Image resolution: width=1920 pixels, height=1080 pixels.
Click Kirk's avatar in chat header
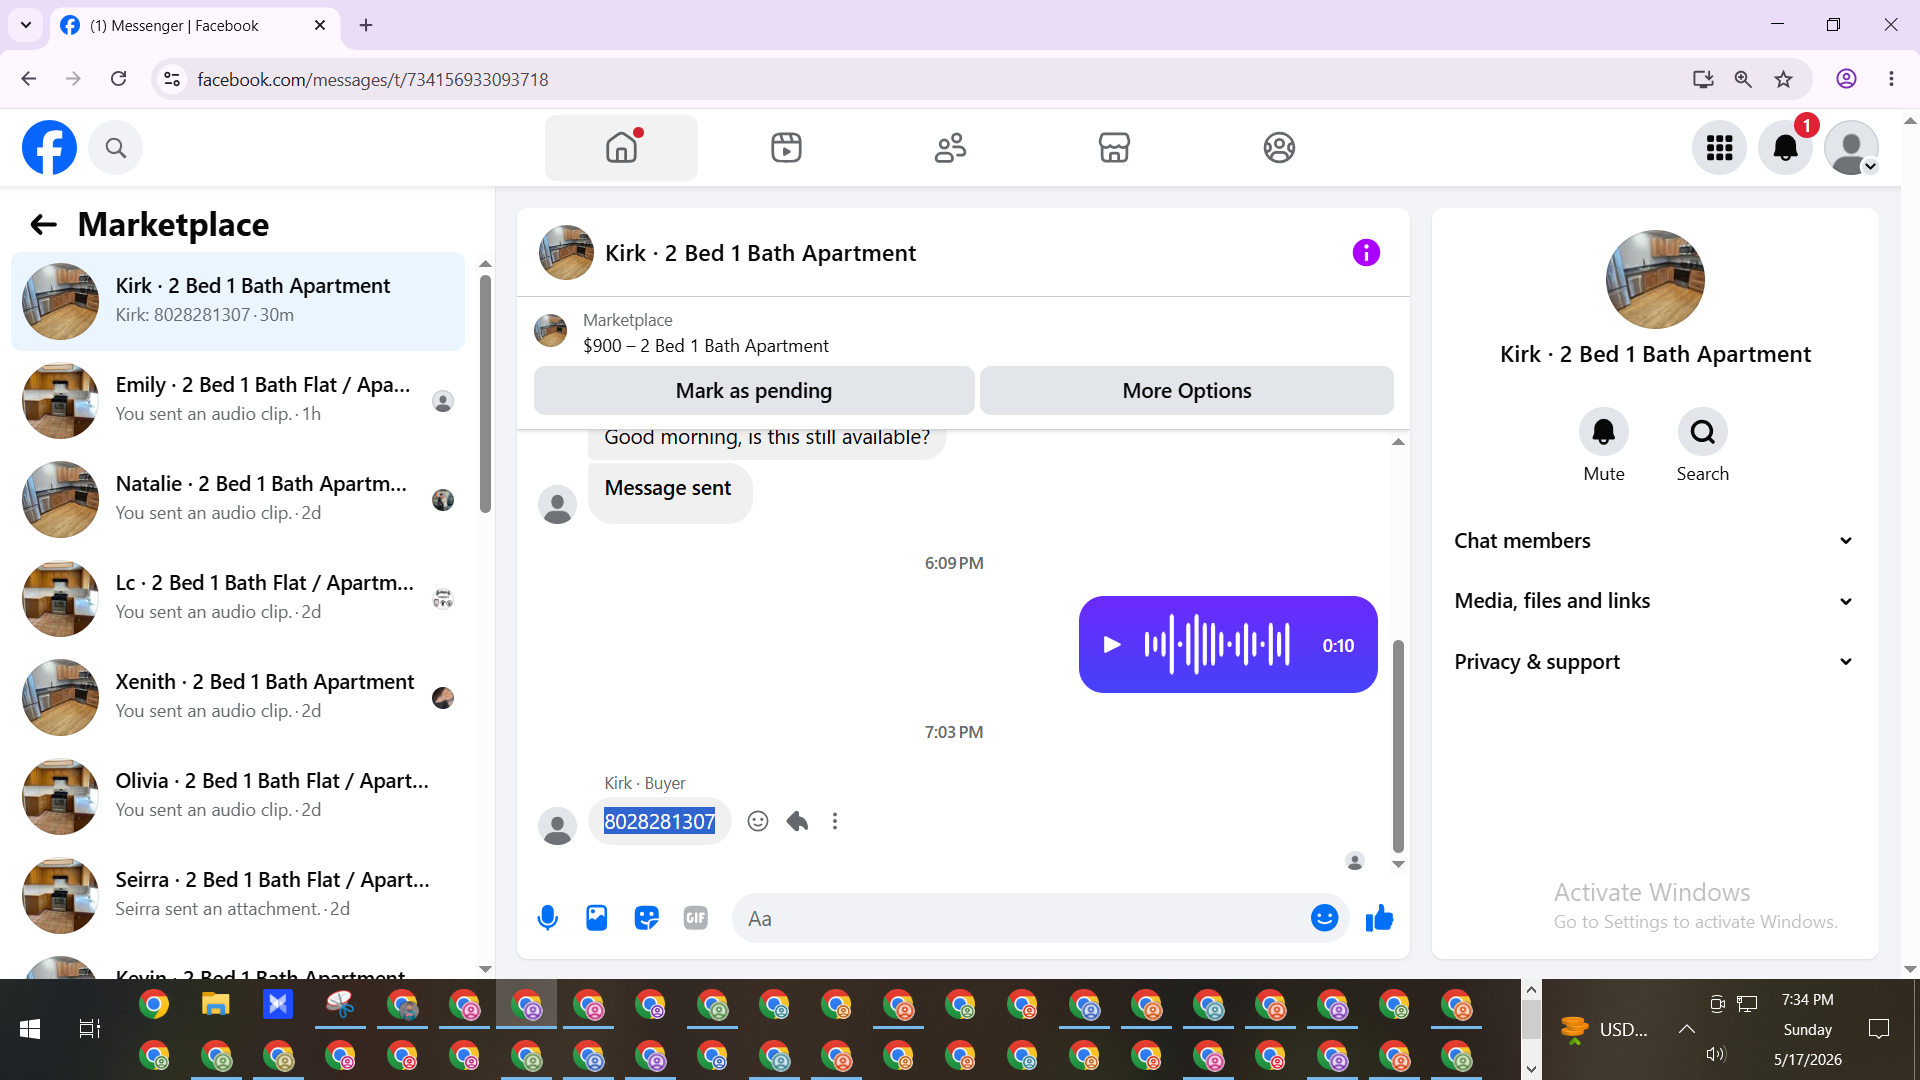(566, 253)
